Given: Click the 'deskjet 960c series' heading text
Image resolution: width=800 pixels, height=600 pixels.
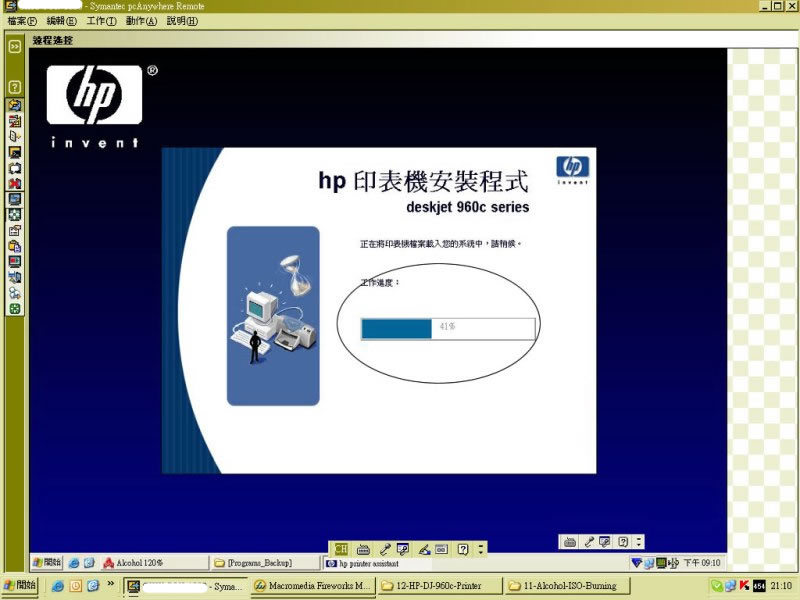Looking at the screenshot, I should click(468, 207).
